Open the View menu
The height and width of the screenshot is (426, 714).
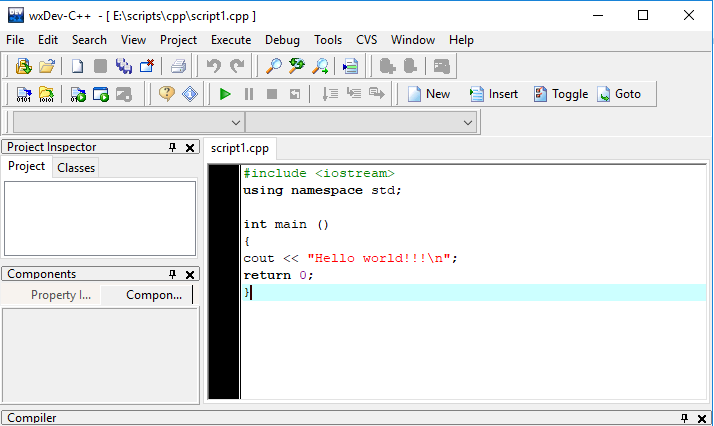(133, 40)
